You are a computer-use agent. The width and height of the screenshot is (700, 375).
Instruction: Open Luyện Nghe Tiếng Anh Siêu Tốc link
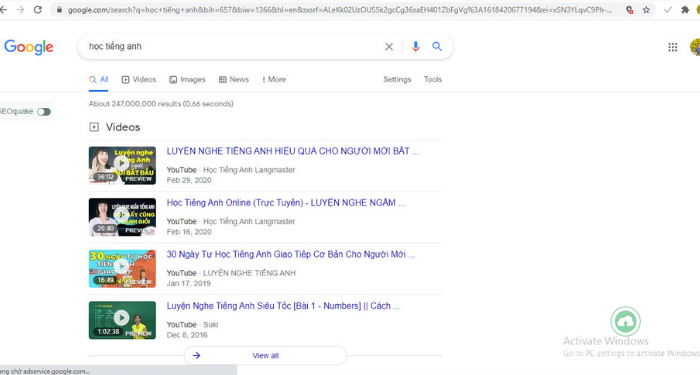tap(283, 306)
